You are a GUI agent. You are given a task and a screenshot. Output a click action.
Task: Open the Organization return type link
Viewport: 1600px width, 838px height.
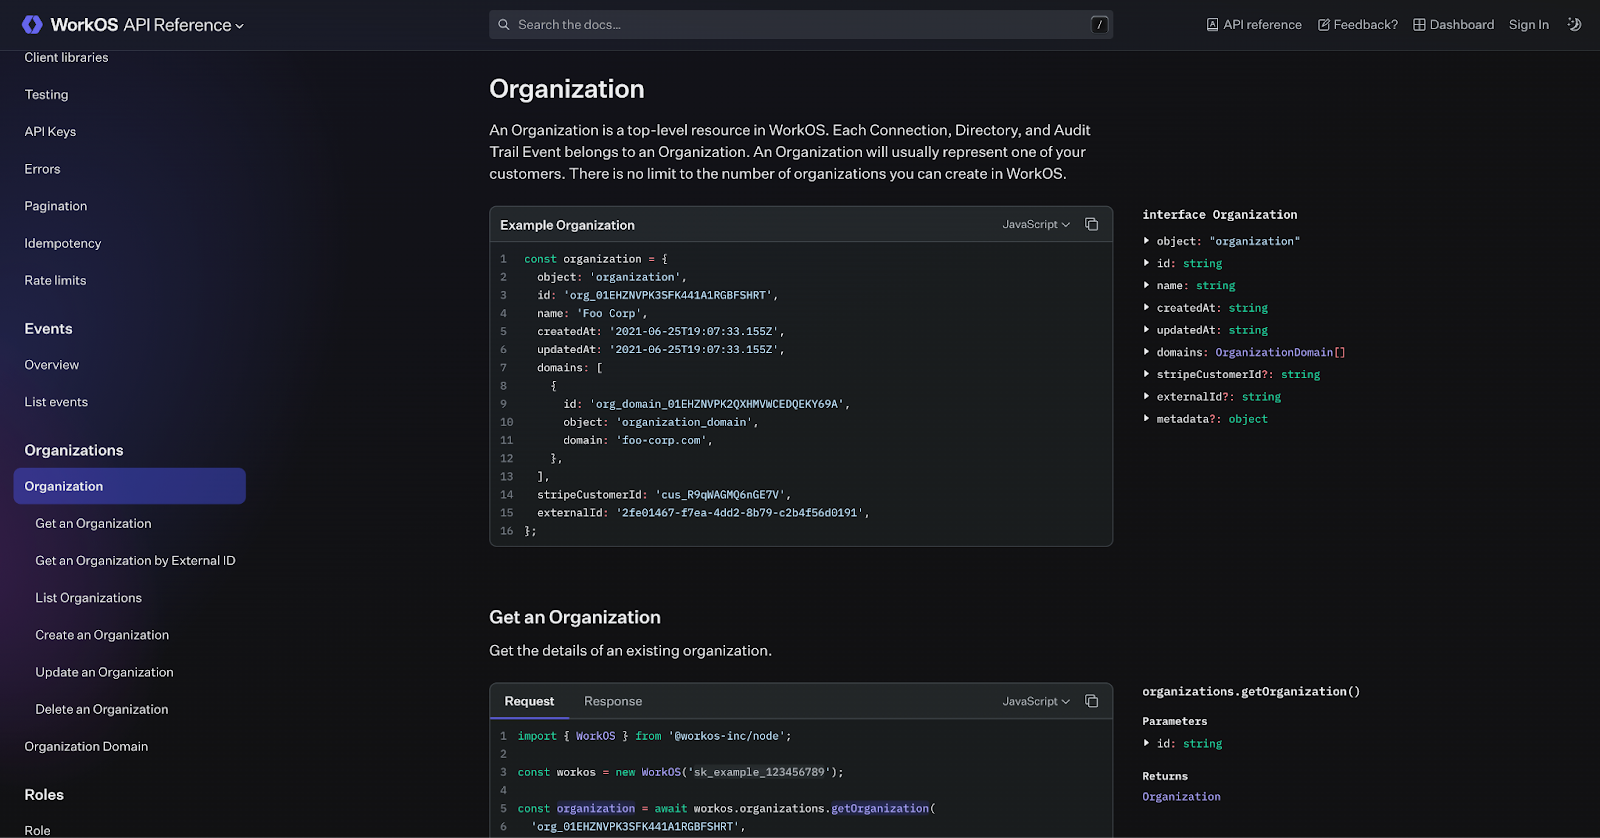pyautogui.click(x=1181, y=797)
